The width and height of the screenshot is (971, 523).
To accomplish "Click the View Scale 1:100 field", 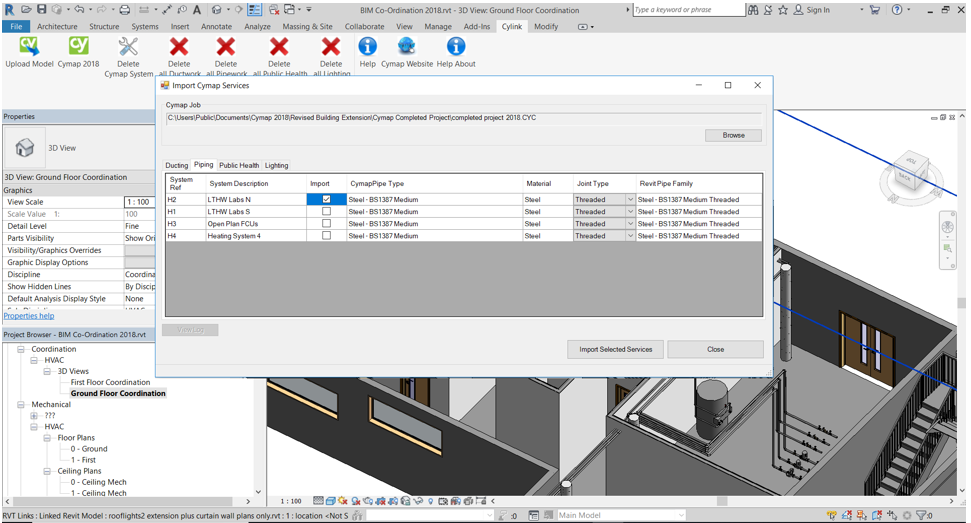I will pyautogui.click(x=139, y=202).
